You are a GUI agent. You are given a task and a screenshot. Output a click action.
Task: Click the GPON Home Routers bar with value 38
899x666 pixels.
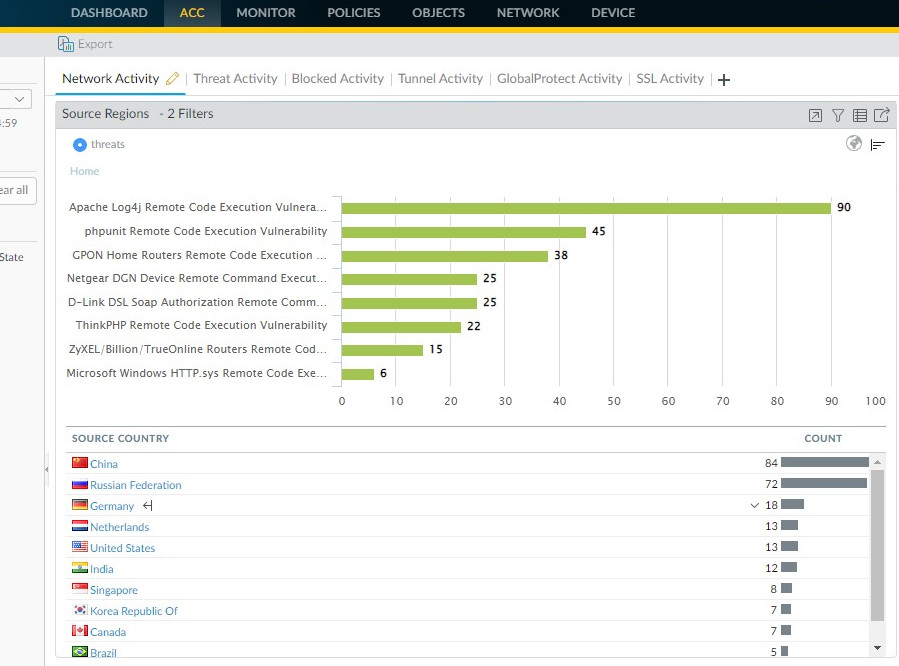pyautogui.click(x=445, y=256)
